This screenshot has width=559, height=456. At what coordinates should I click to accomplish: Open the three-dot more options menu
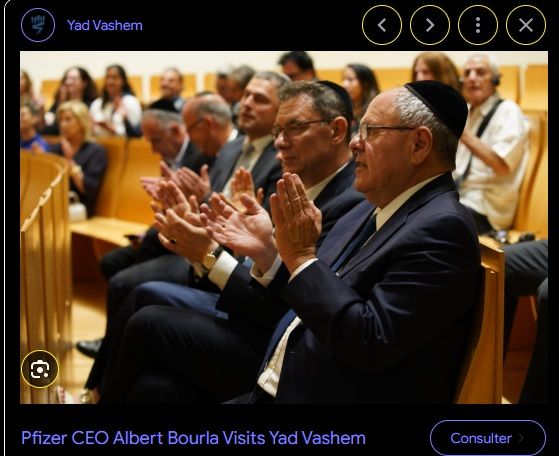(x=478, y=25)
